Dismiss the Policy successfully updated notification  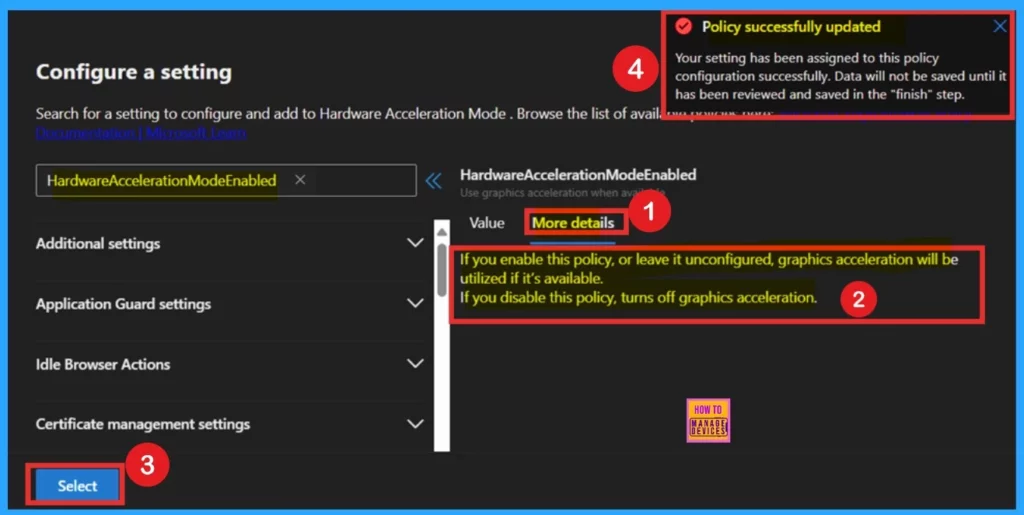point(999,27)
